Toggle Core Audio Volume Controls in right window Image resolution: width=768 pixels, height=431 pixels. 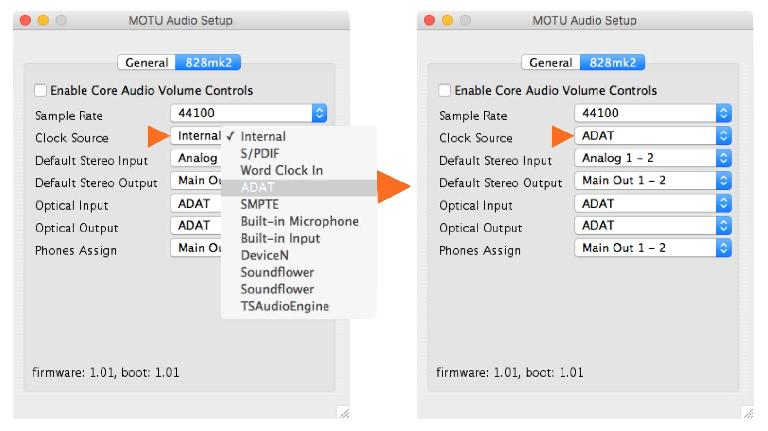tap(444, 91)
